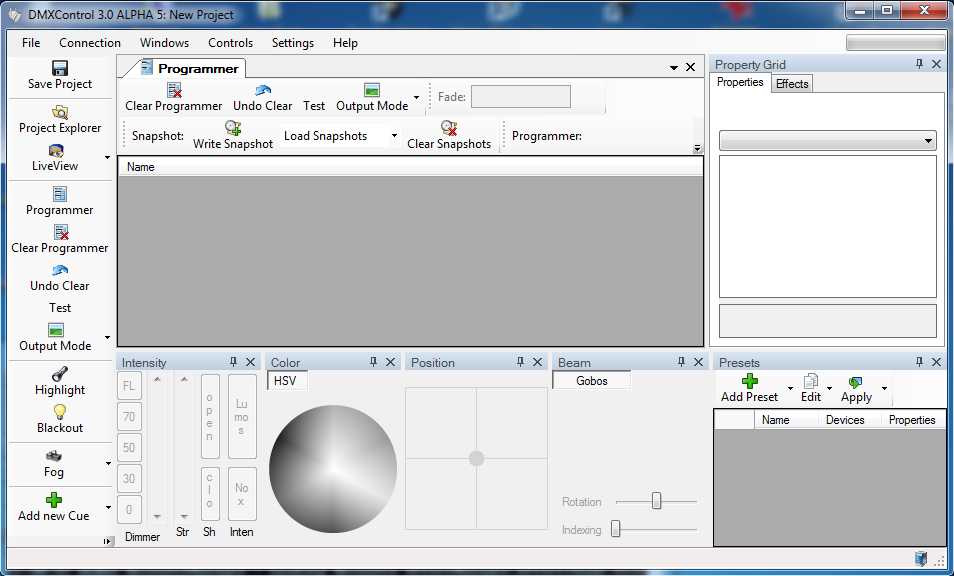Switch to the Effects tab
This screenshot has height=576, width=954.
[x=792, y=84]
